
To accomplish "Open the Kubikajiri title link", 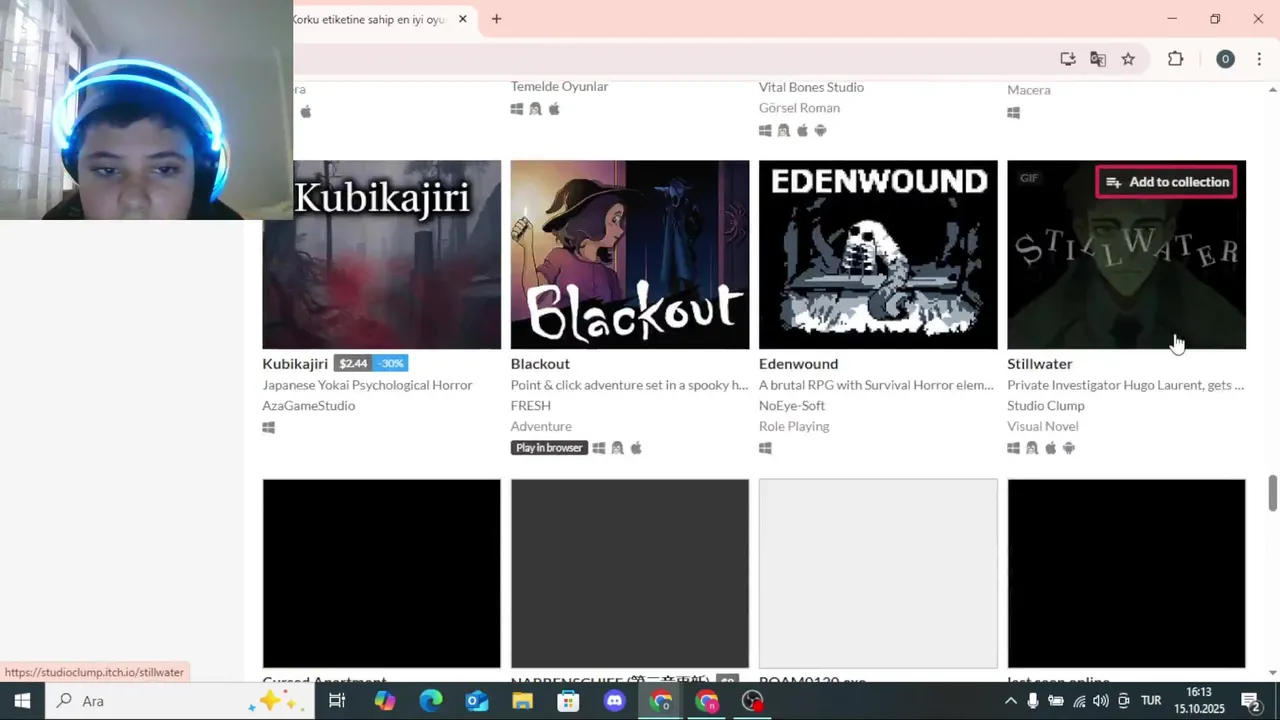I will (295, 364).
